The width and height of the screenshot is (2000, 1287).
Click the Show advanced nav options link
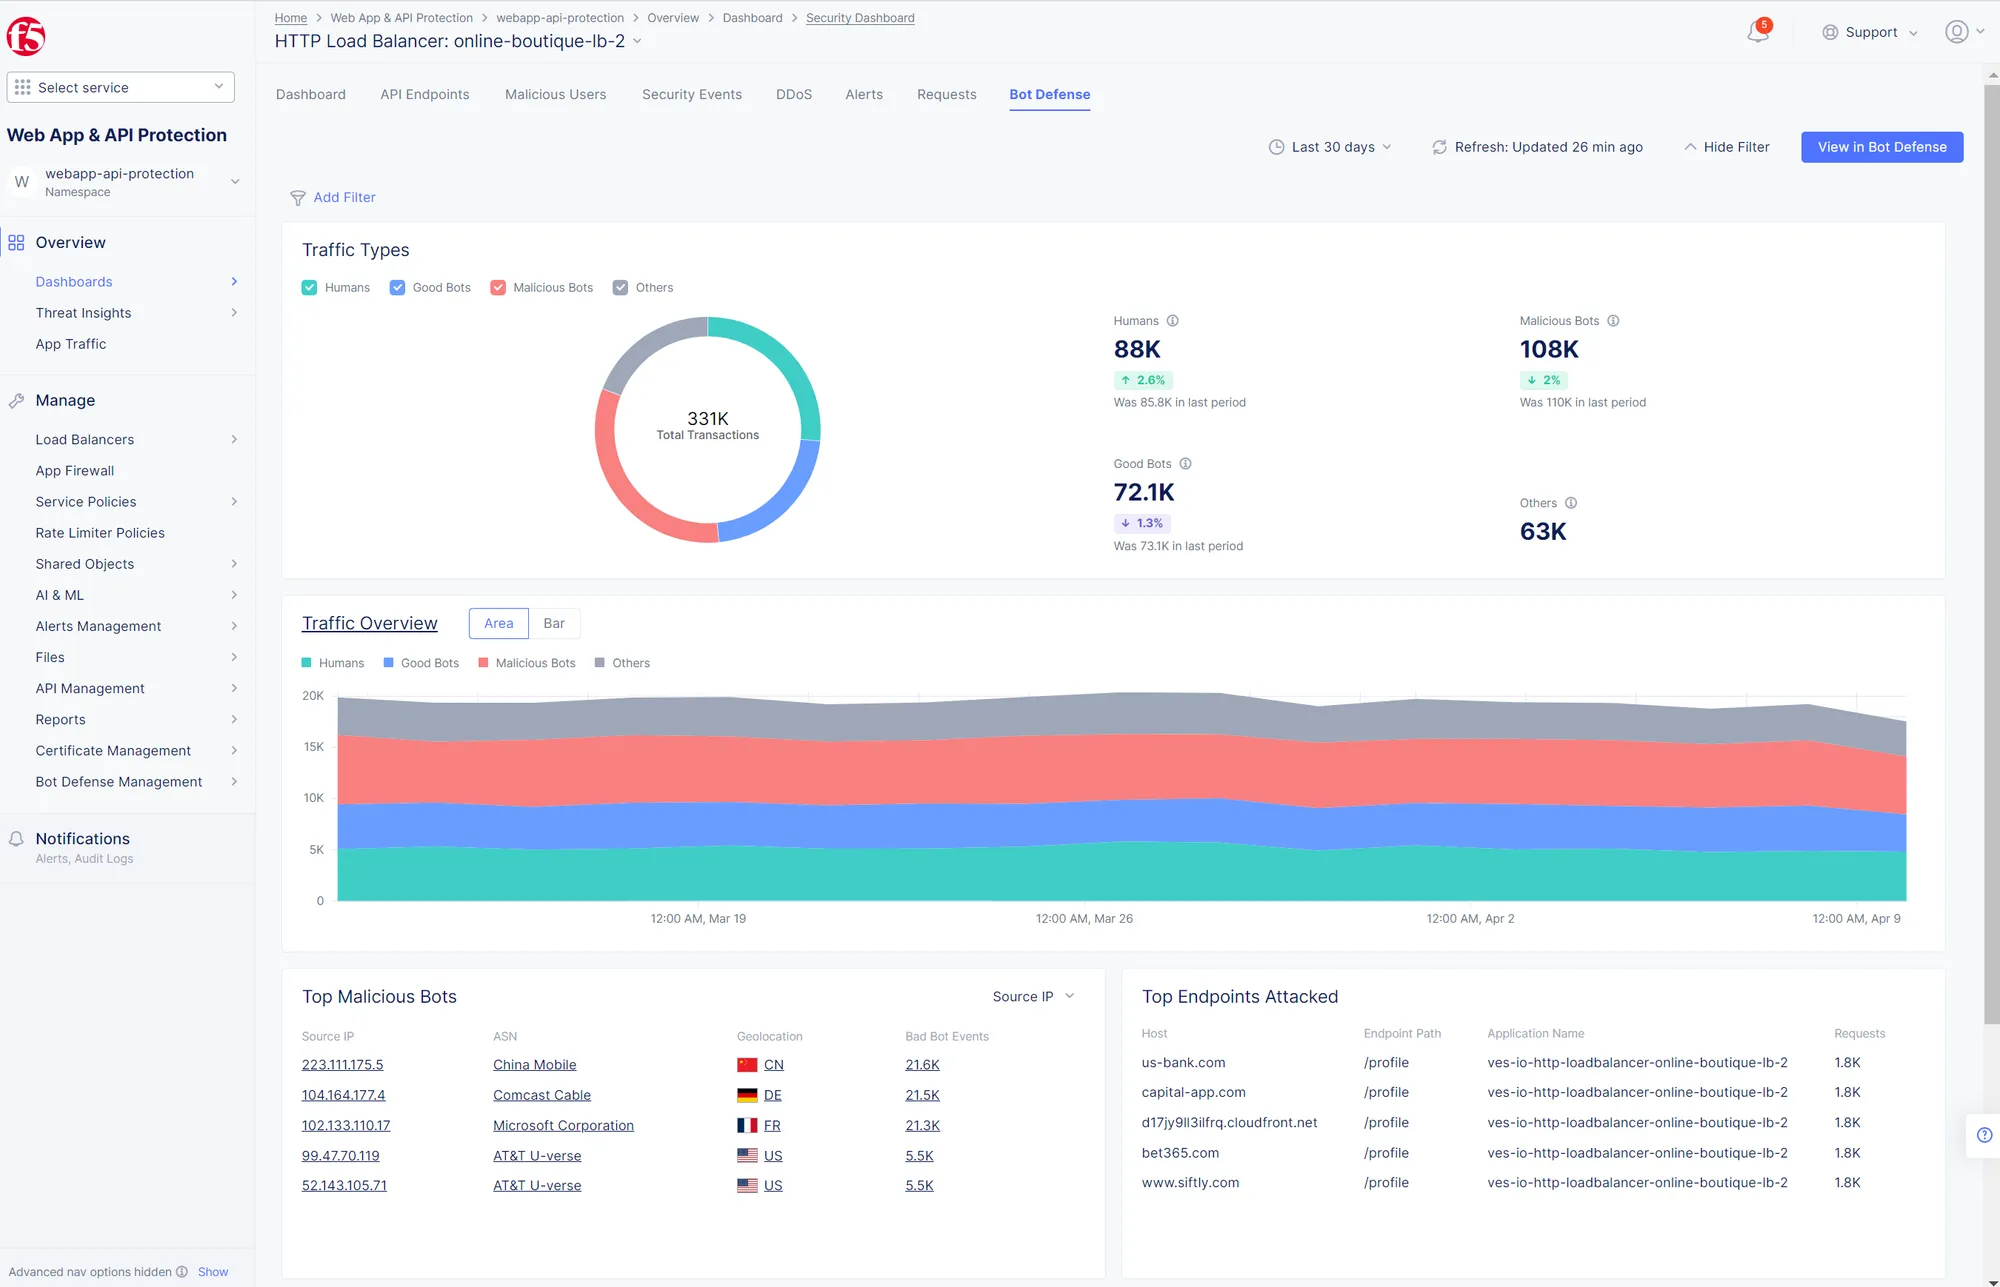pos(212,1271)
